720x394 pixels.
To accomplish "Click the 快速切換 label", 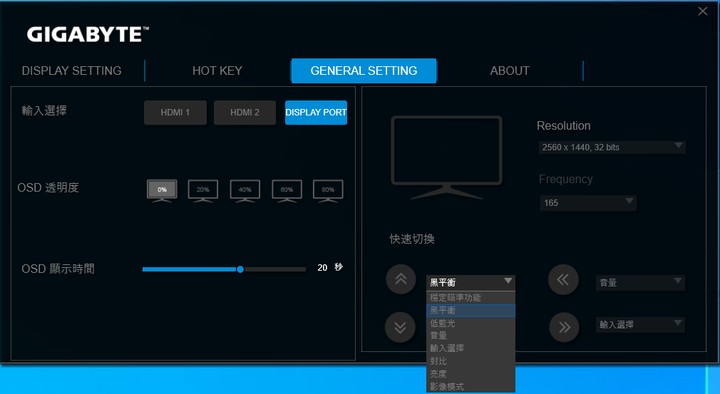I will (x=412, y=239).
